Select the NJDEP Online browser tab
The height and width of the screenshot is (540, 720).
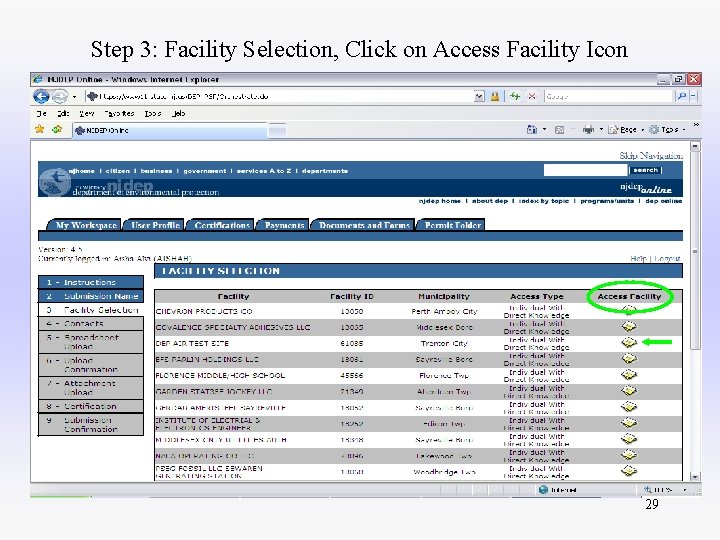(169, 130)
